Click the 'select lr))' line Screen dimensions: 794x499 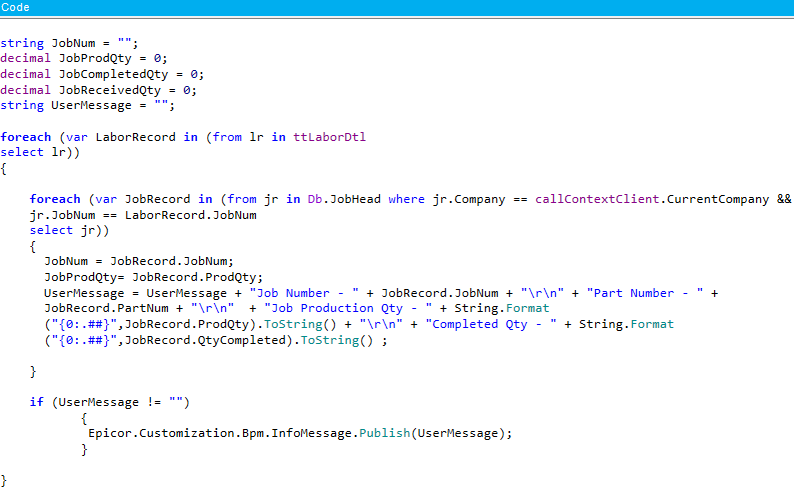pos(40,152)
